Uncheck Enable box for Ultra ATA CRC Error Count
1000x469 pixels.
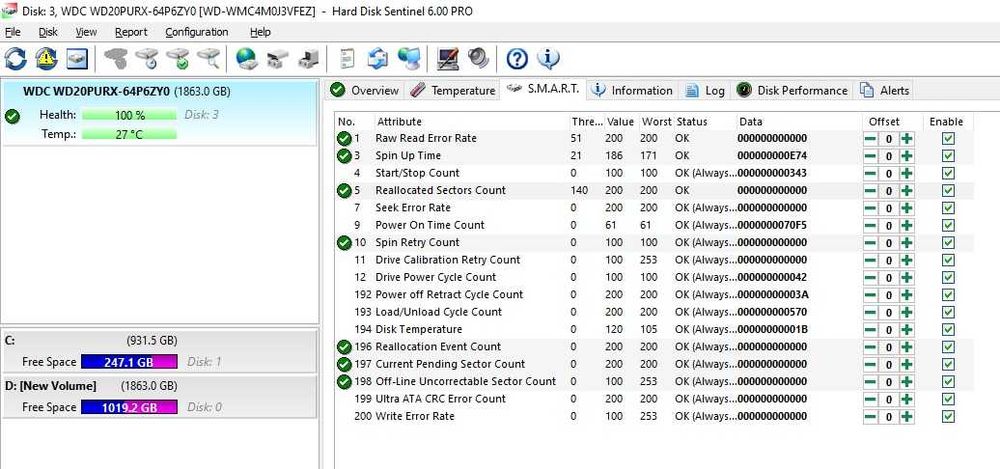pyautogui.click(x=948, y=399)
